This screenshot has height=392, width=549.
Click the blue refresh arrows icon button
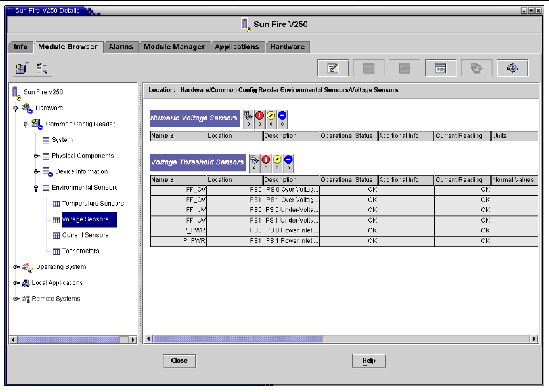[x=512, y=68]
